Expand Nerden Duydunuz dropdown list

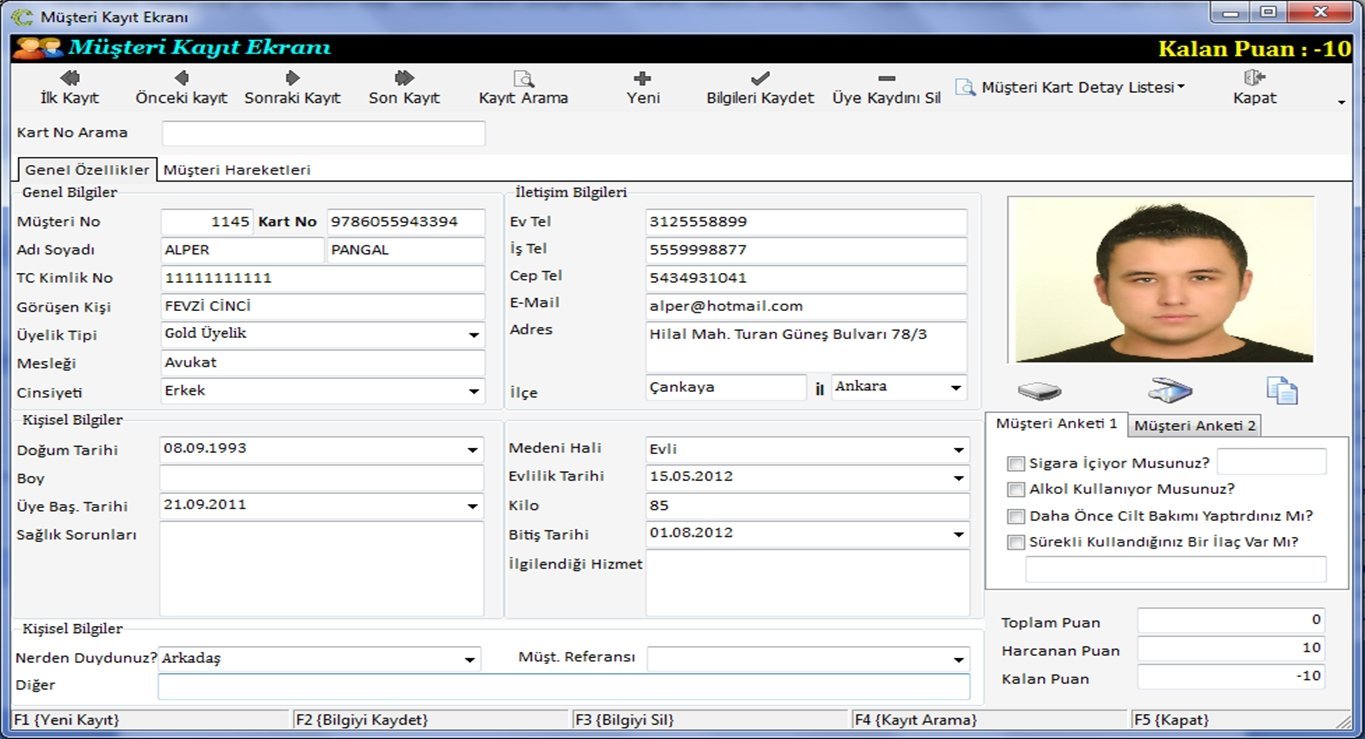click(470, 659)
